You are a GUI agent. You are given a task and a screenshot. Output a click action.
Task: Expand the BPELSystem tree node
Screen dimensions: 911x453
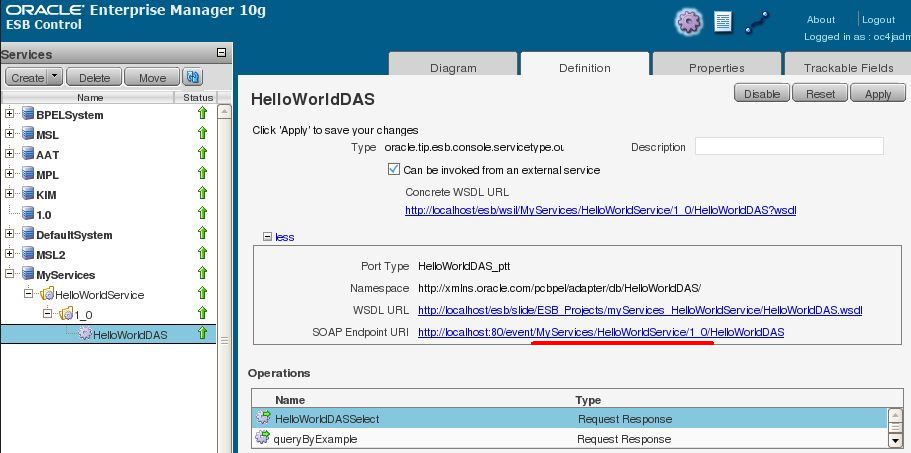pyautogui.click(x=9, y=114)
